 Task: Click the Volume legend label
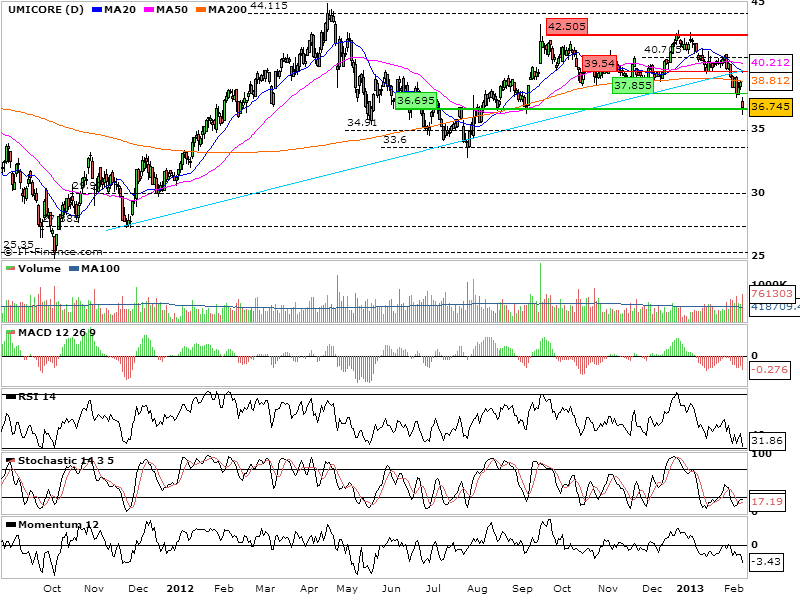coord(39,269)
